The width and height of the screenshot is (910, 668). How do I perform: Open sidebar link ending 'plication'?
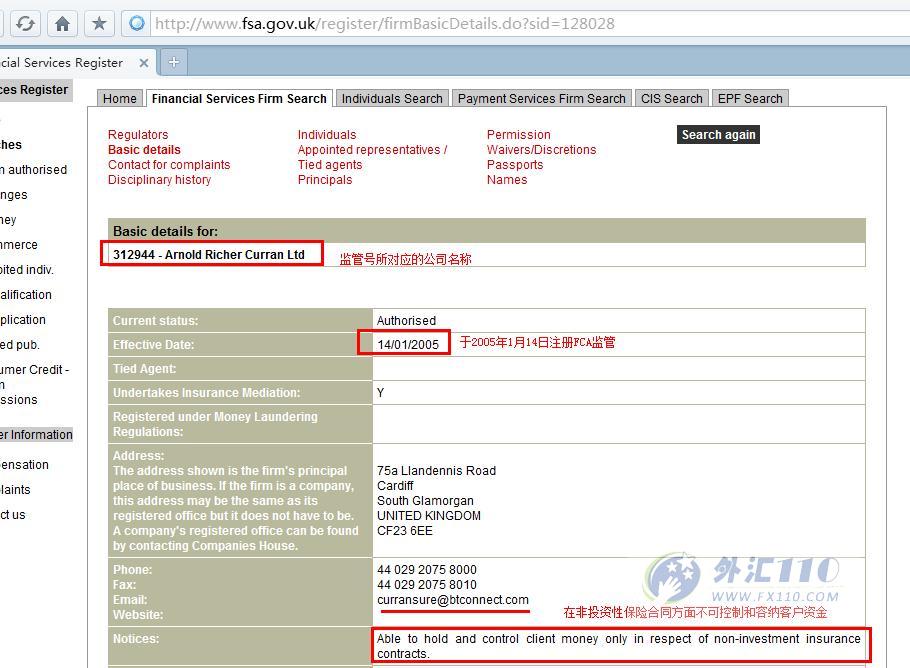tap(23, 320)
